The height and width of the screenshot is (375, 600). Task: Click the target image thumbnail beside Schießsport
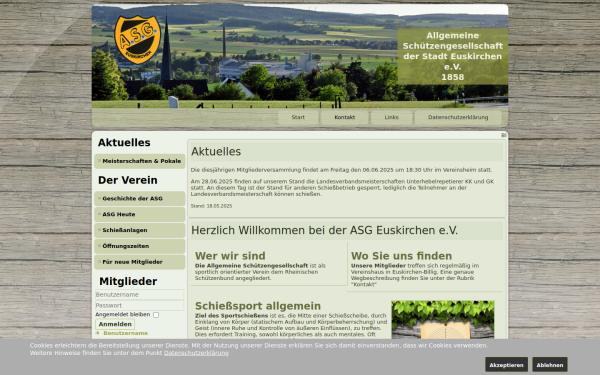(443, 320)
